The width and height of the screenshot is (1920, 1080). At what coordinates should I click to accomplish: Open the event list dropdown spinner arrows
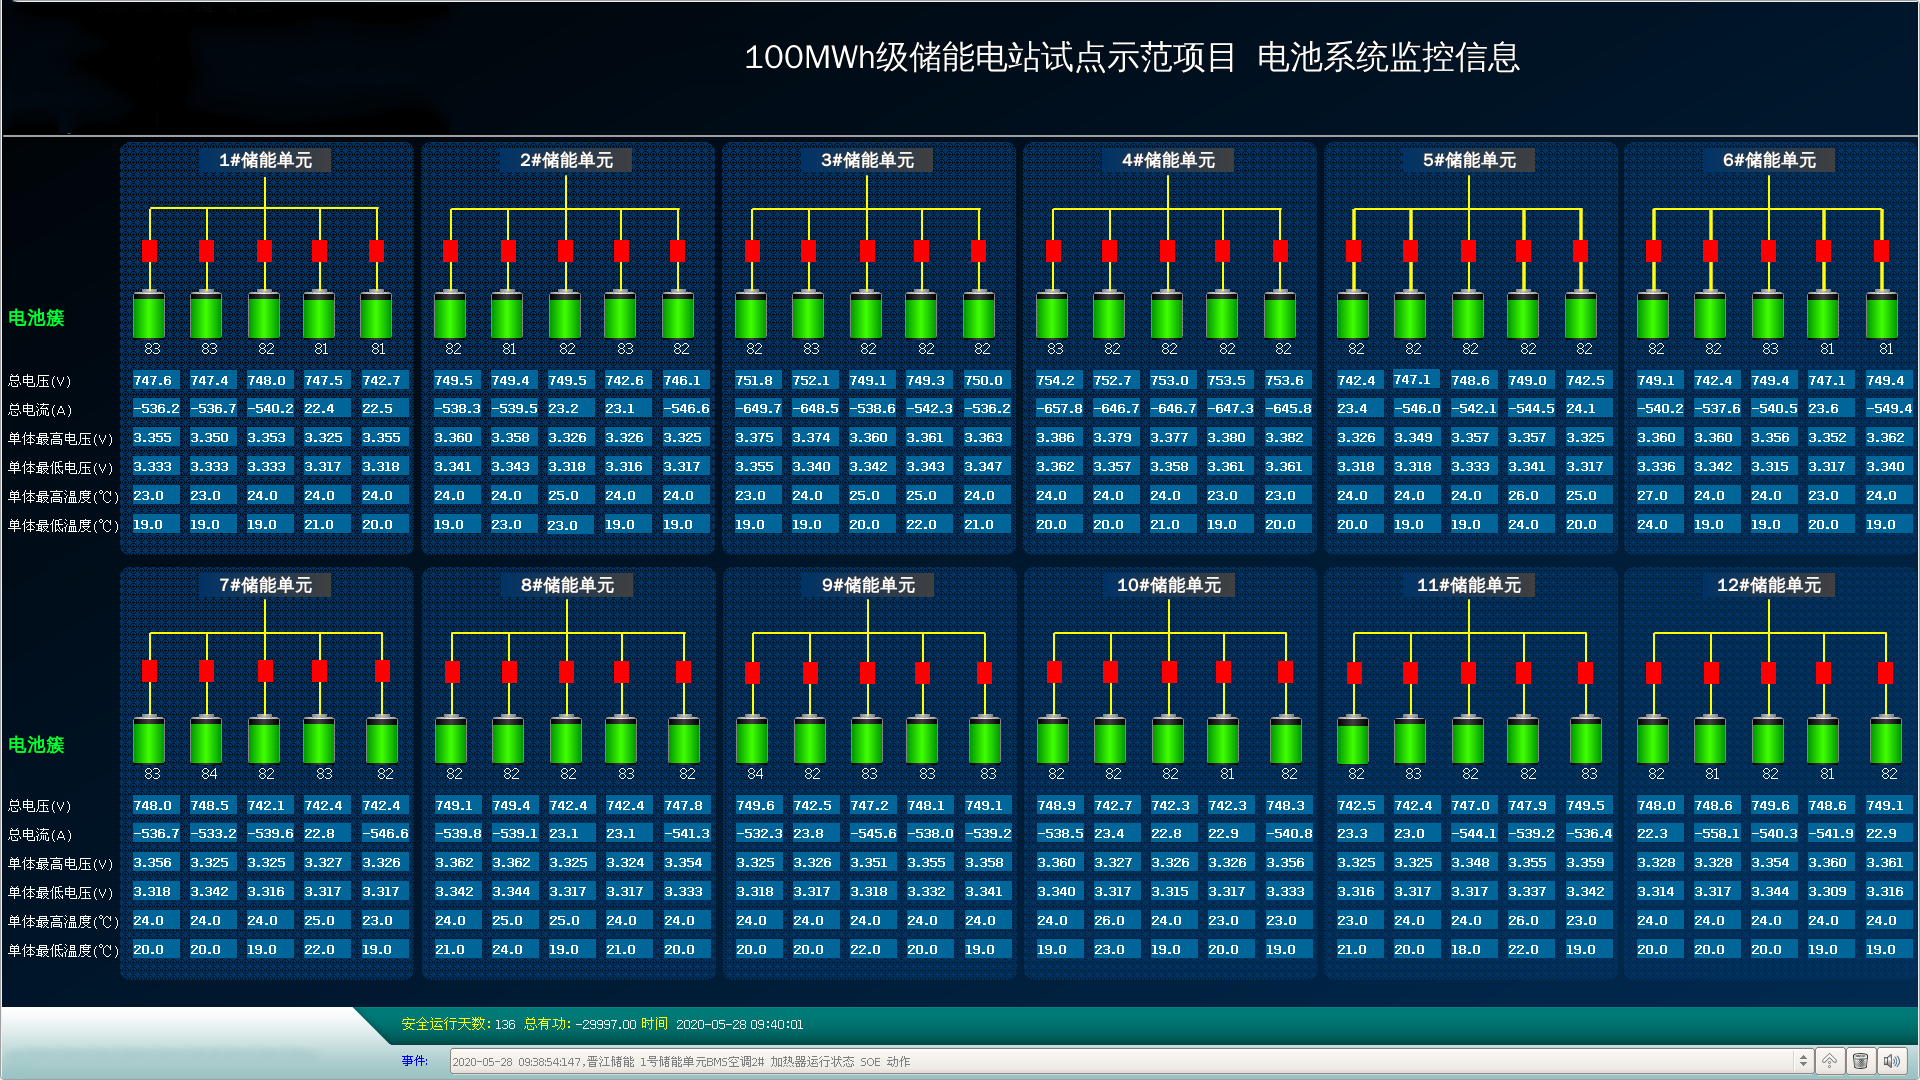pyautogui.click(x=1803, y=1061)
